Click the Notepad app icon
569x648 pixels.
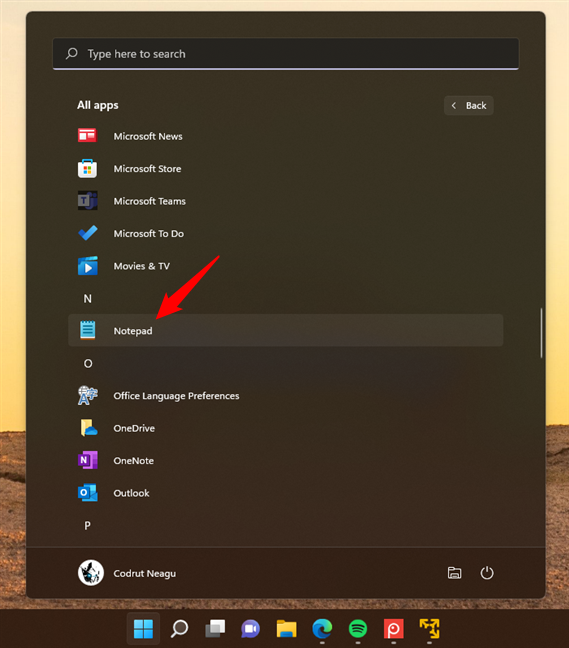pos(87,330)
